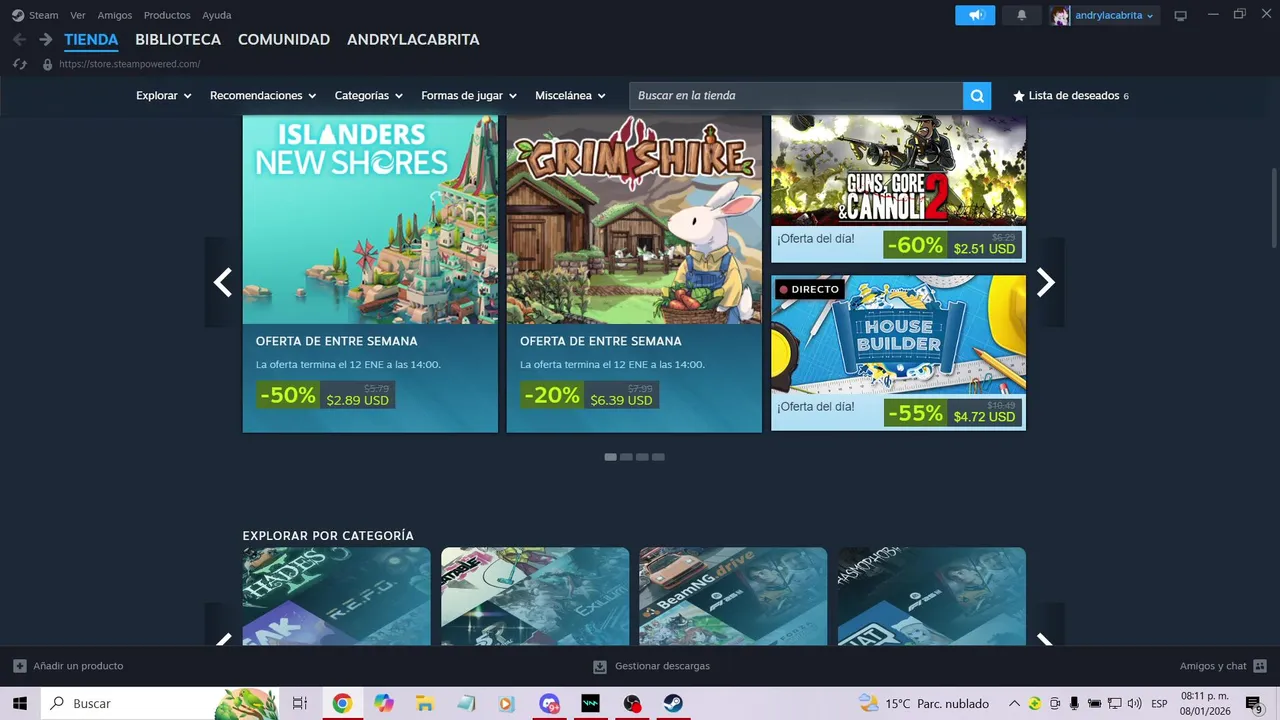Click the padlock icon beside the URL
This screenshot has width=1280, height=720.
47,64
